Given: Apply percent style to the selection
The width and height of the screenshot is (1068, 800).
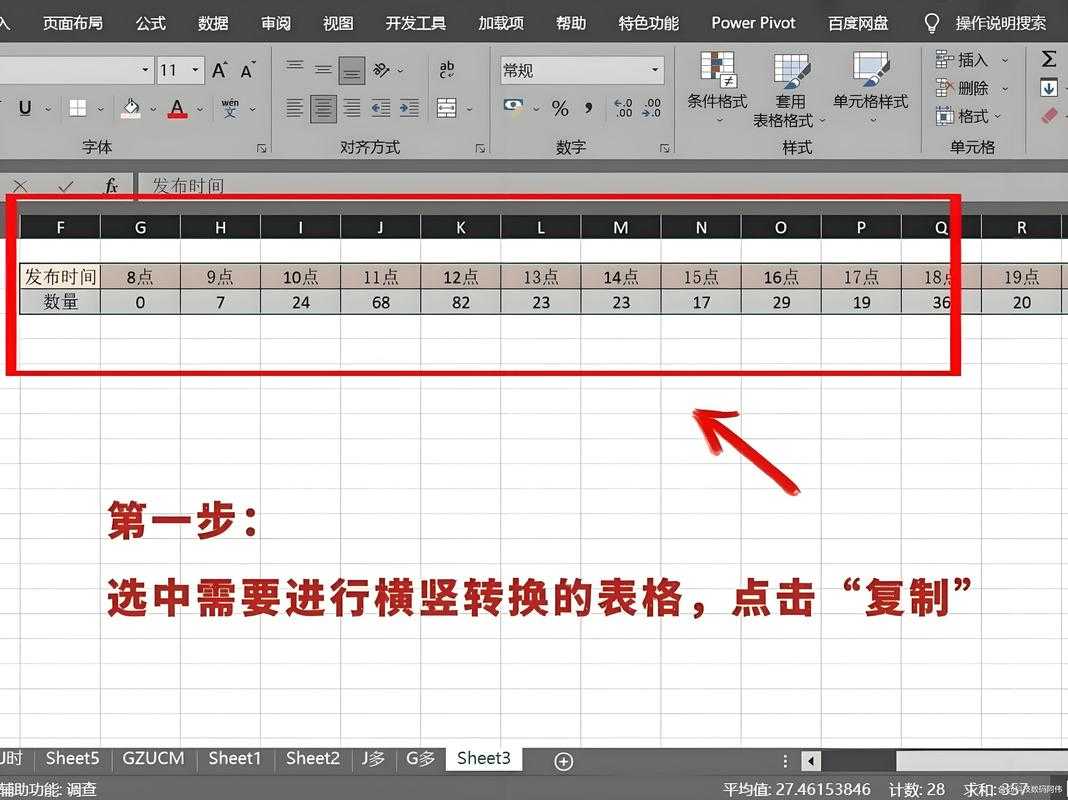Looking at the screenshot, I should point(561,109).
